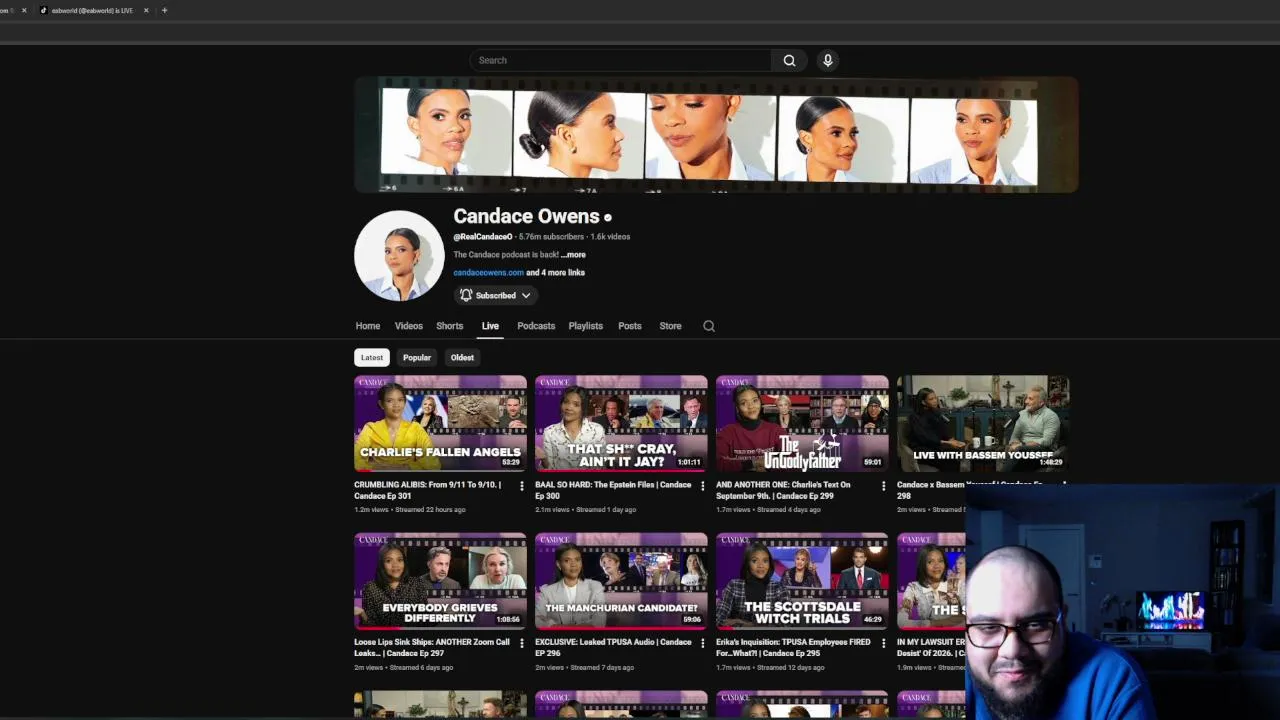Select the Oldest filter chip
Viewport: 1280px width, 720px height.
pos(462,357)
